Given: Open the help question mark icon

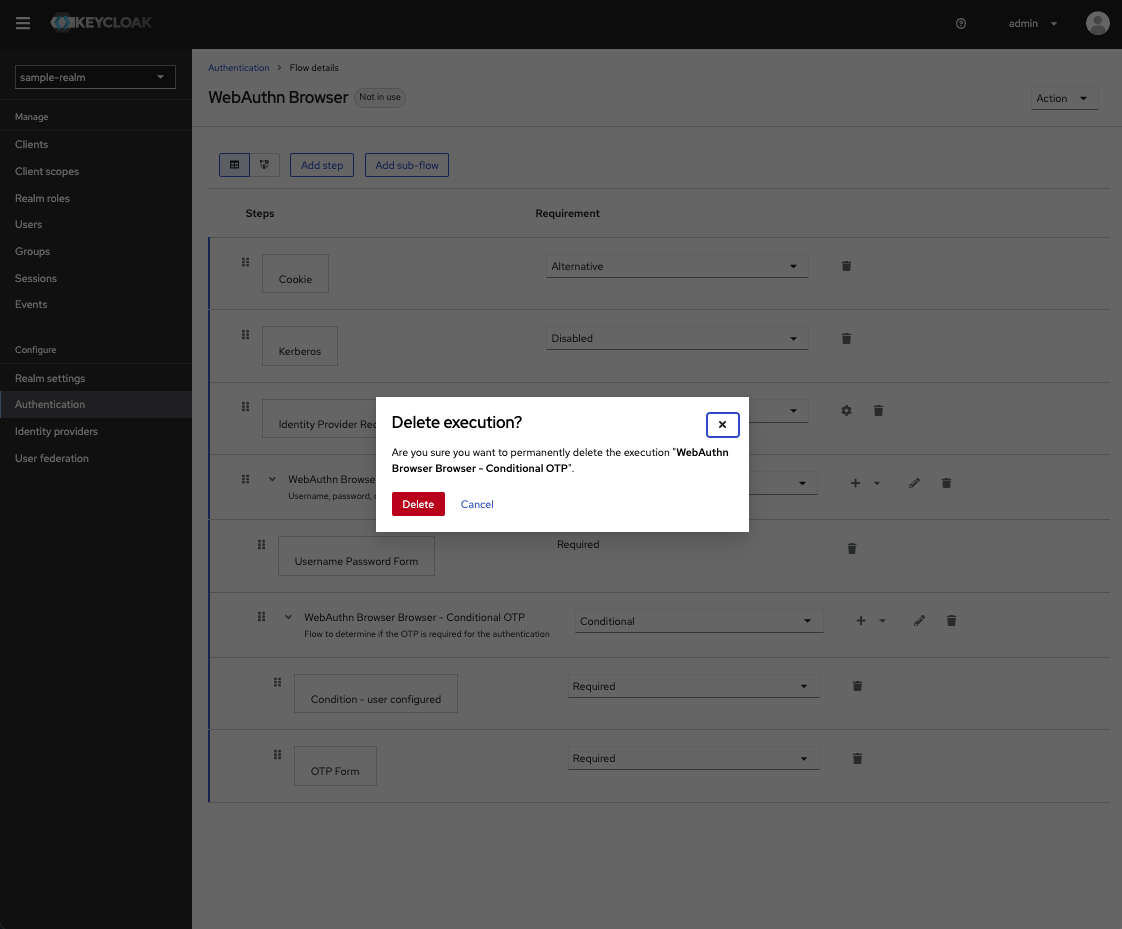Looking at the screenshot, I should click(x=961, y=24).
